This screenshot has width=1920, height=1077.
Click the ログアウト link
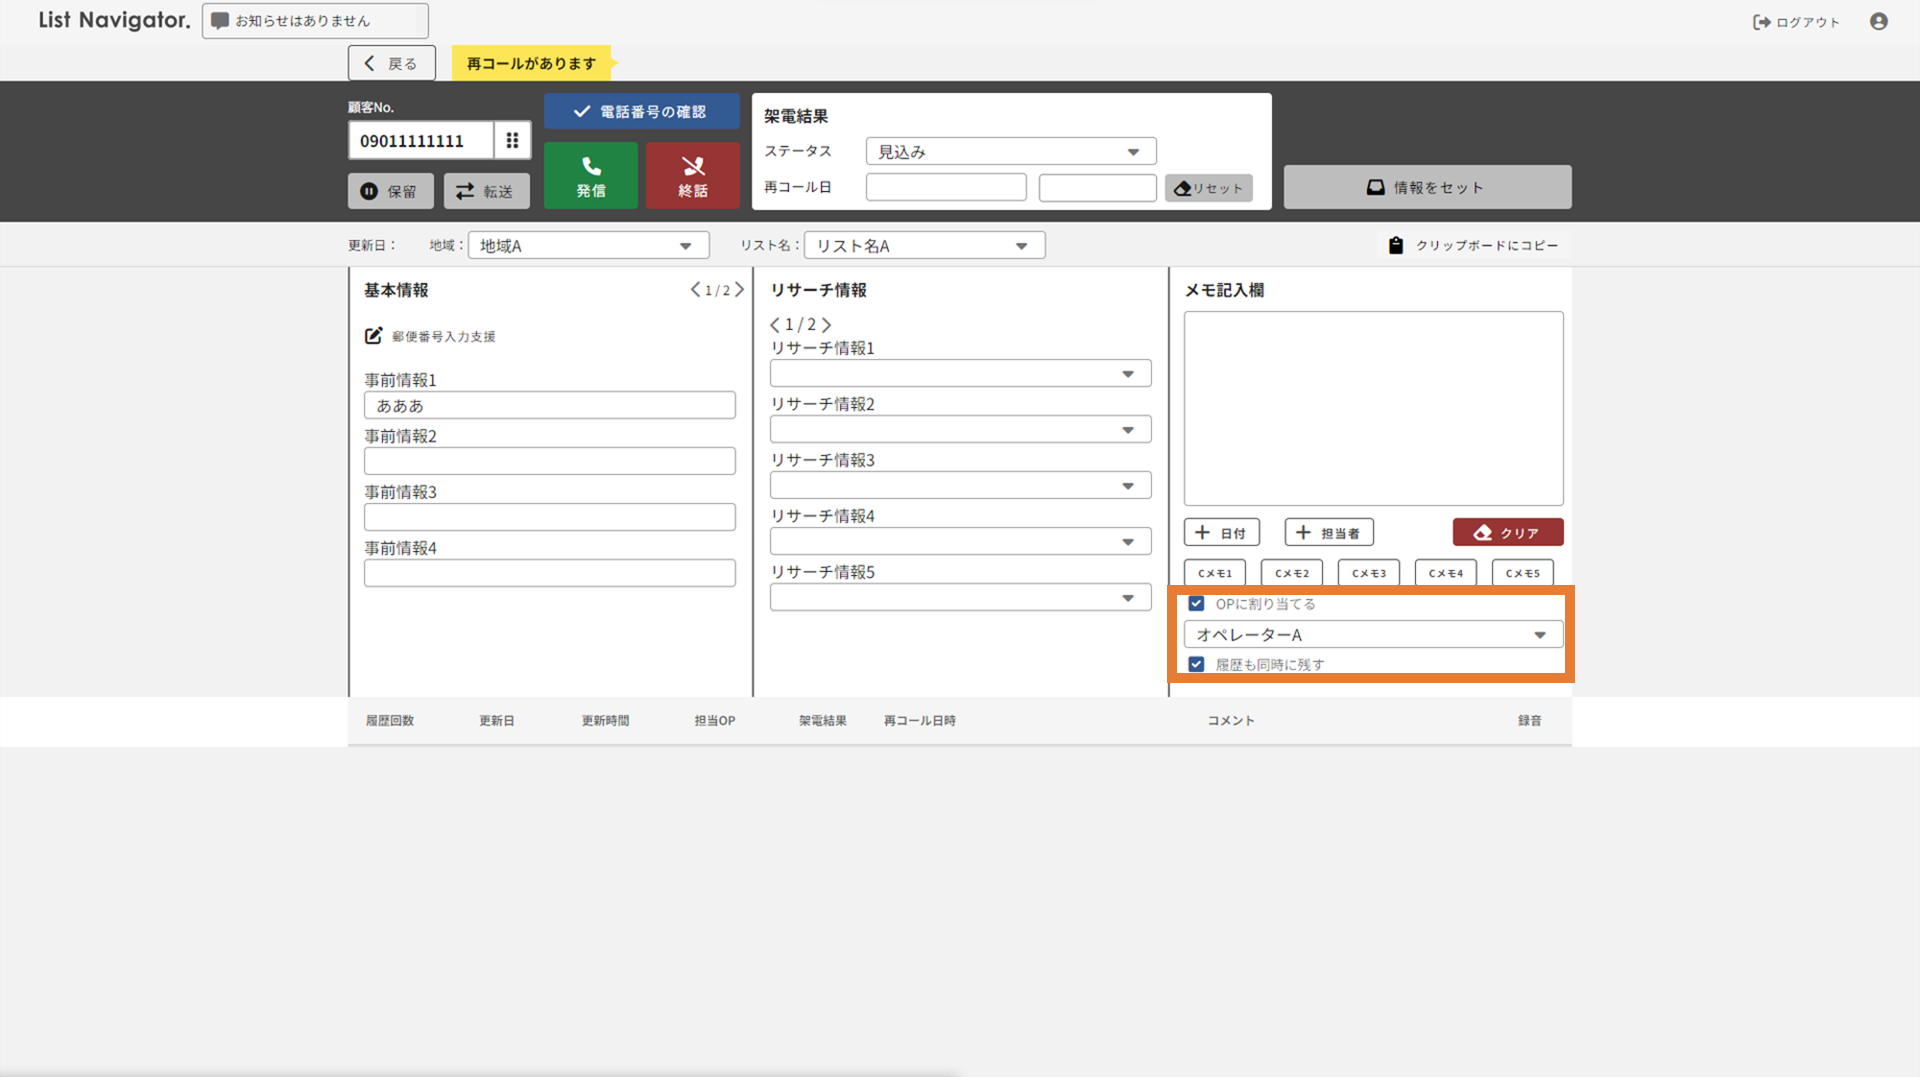tap(1796, 22)
